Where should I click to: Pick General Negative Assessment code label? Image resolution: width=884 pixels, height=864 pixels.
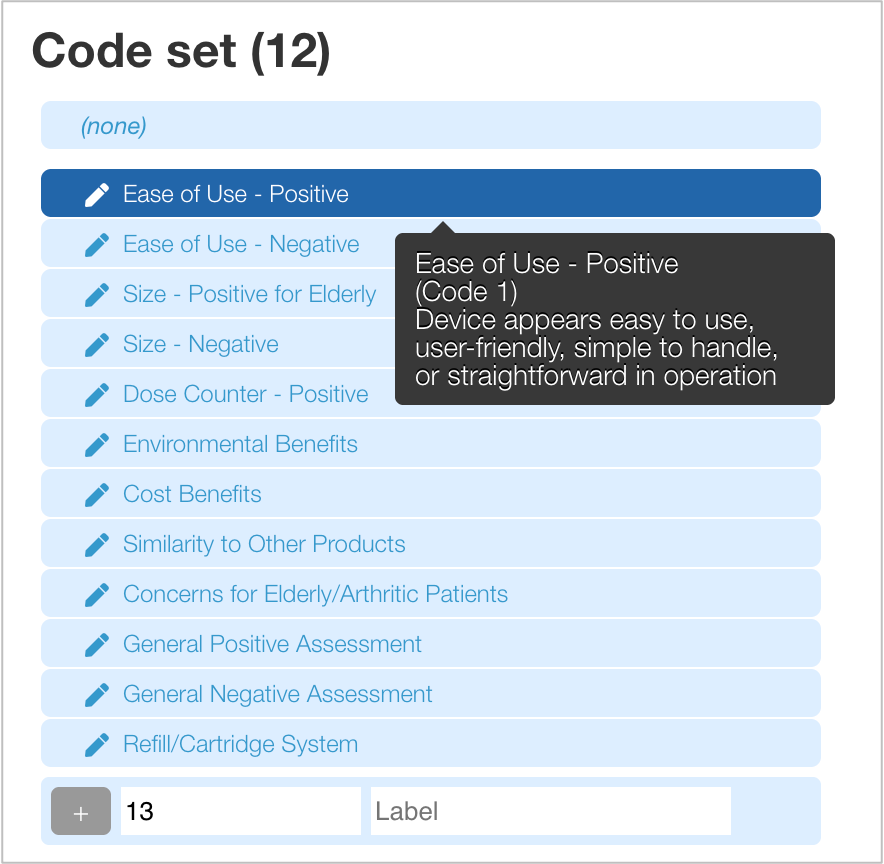pos(277,694)
